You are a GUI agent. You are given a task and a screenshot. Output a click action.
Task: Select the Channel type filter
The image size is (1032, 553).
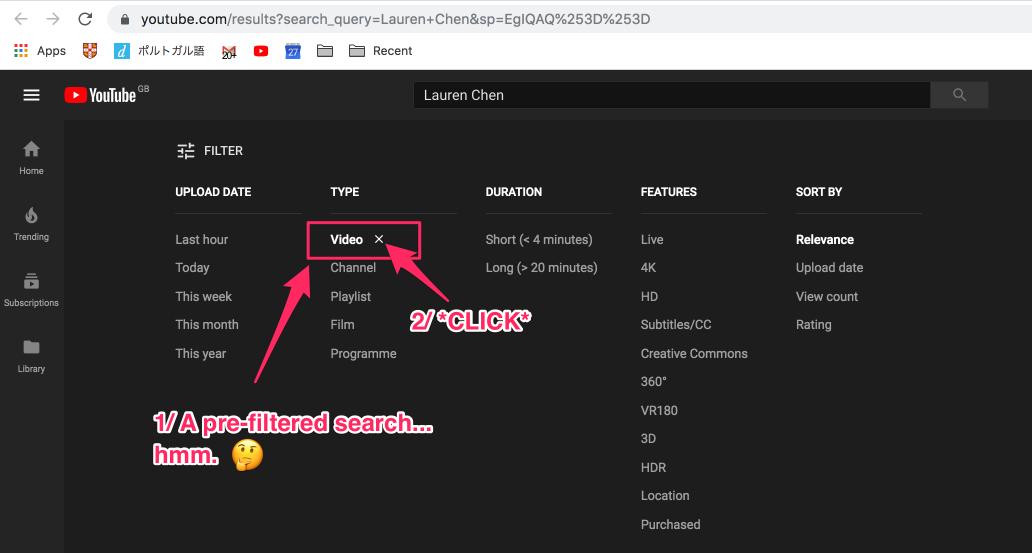pyautogui.click(x=353, y=268)
